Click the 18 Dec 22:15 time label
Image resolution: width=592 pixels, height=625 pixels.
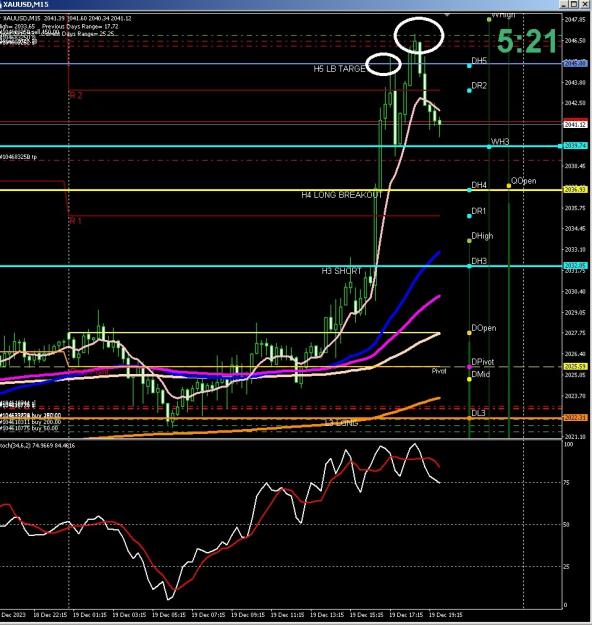(x=50, y=615)
